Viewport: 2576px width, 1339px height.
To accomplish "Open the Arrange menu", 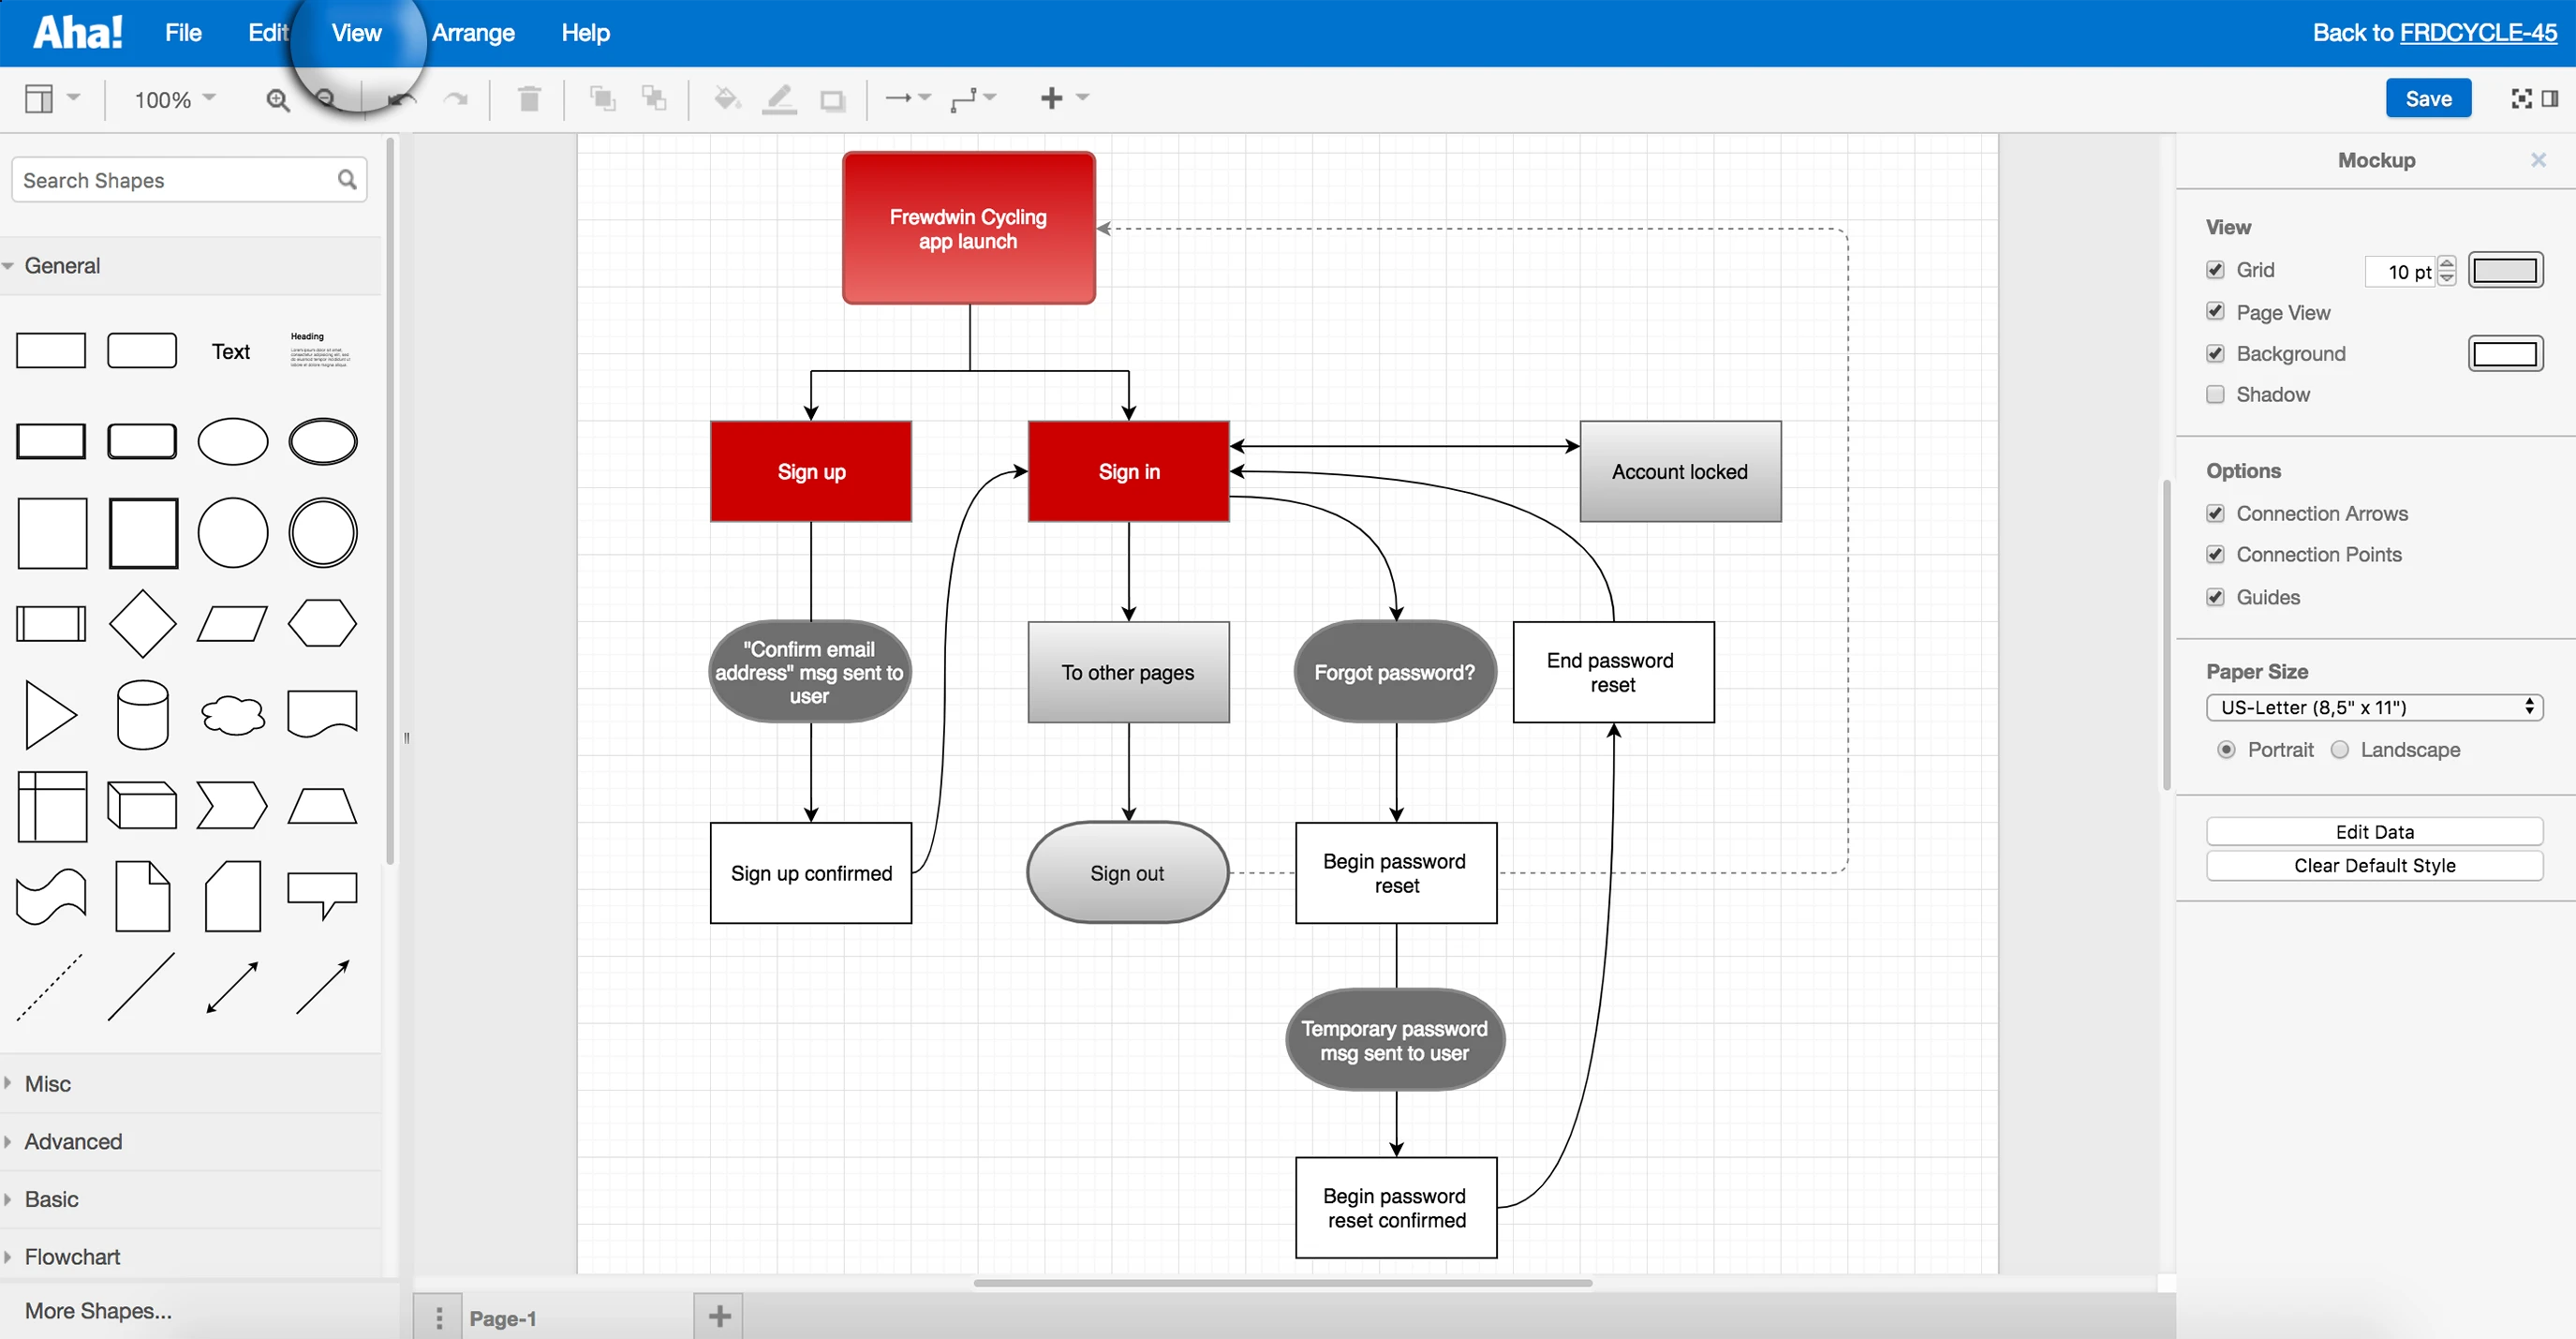I will [x=473, y=33].
